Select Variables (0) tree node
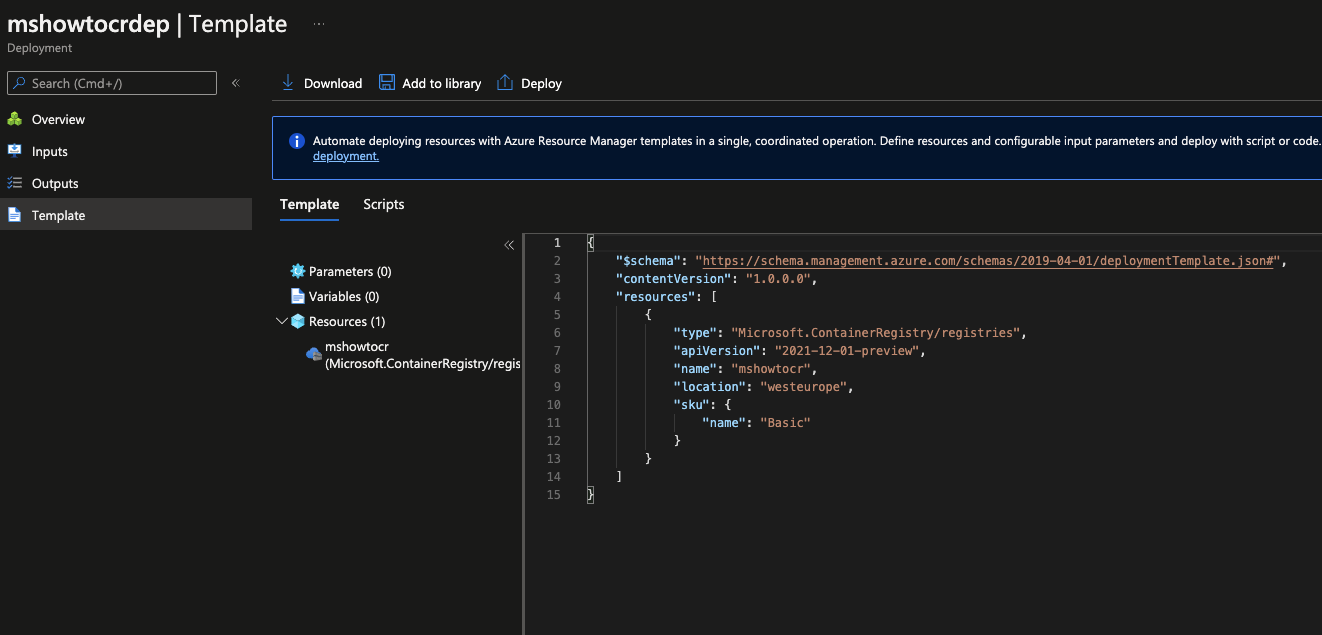The height and width of the screenshot is (635, 1322). pyautogui.click(x=344, y=296)
